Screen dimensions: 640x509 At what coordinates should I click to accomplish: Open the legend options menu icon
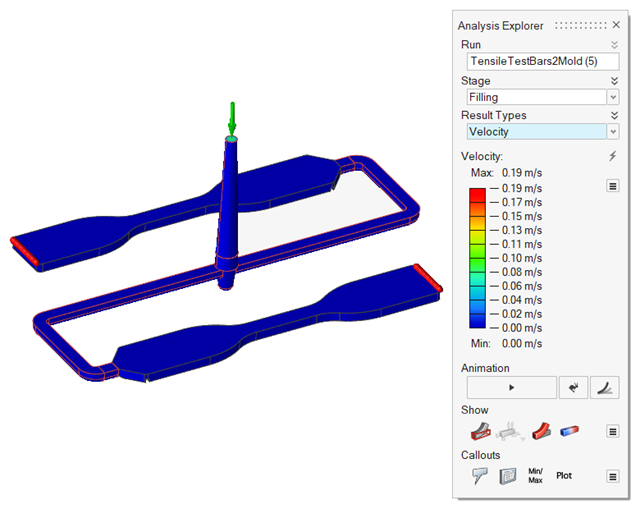click(x=612, y=186)
